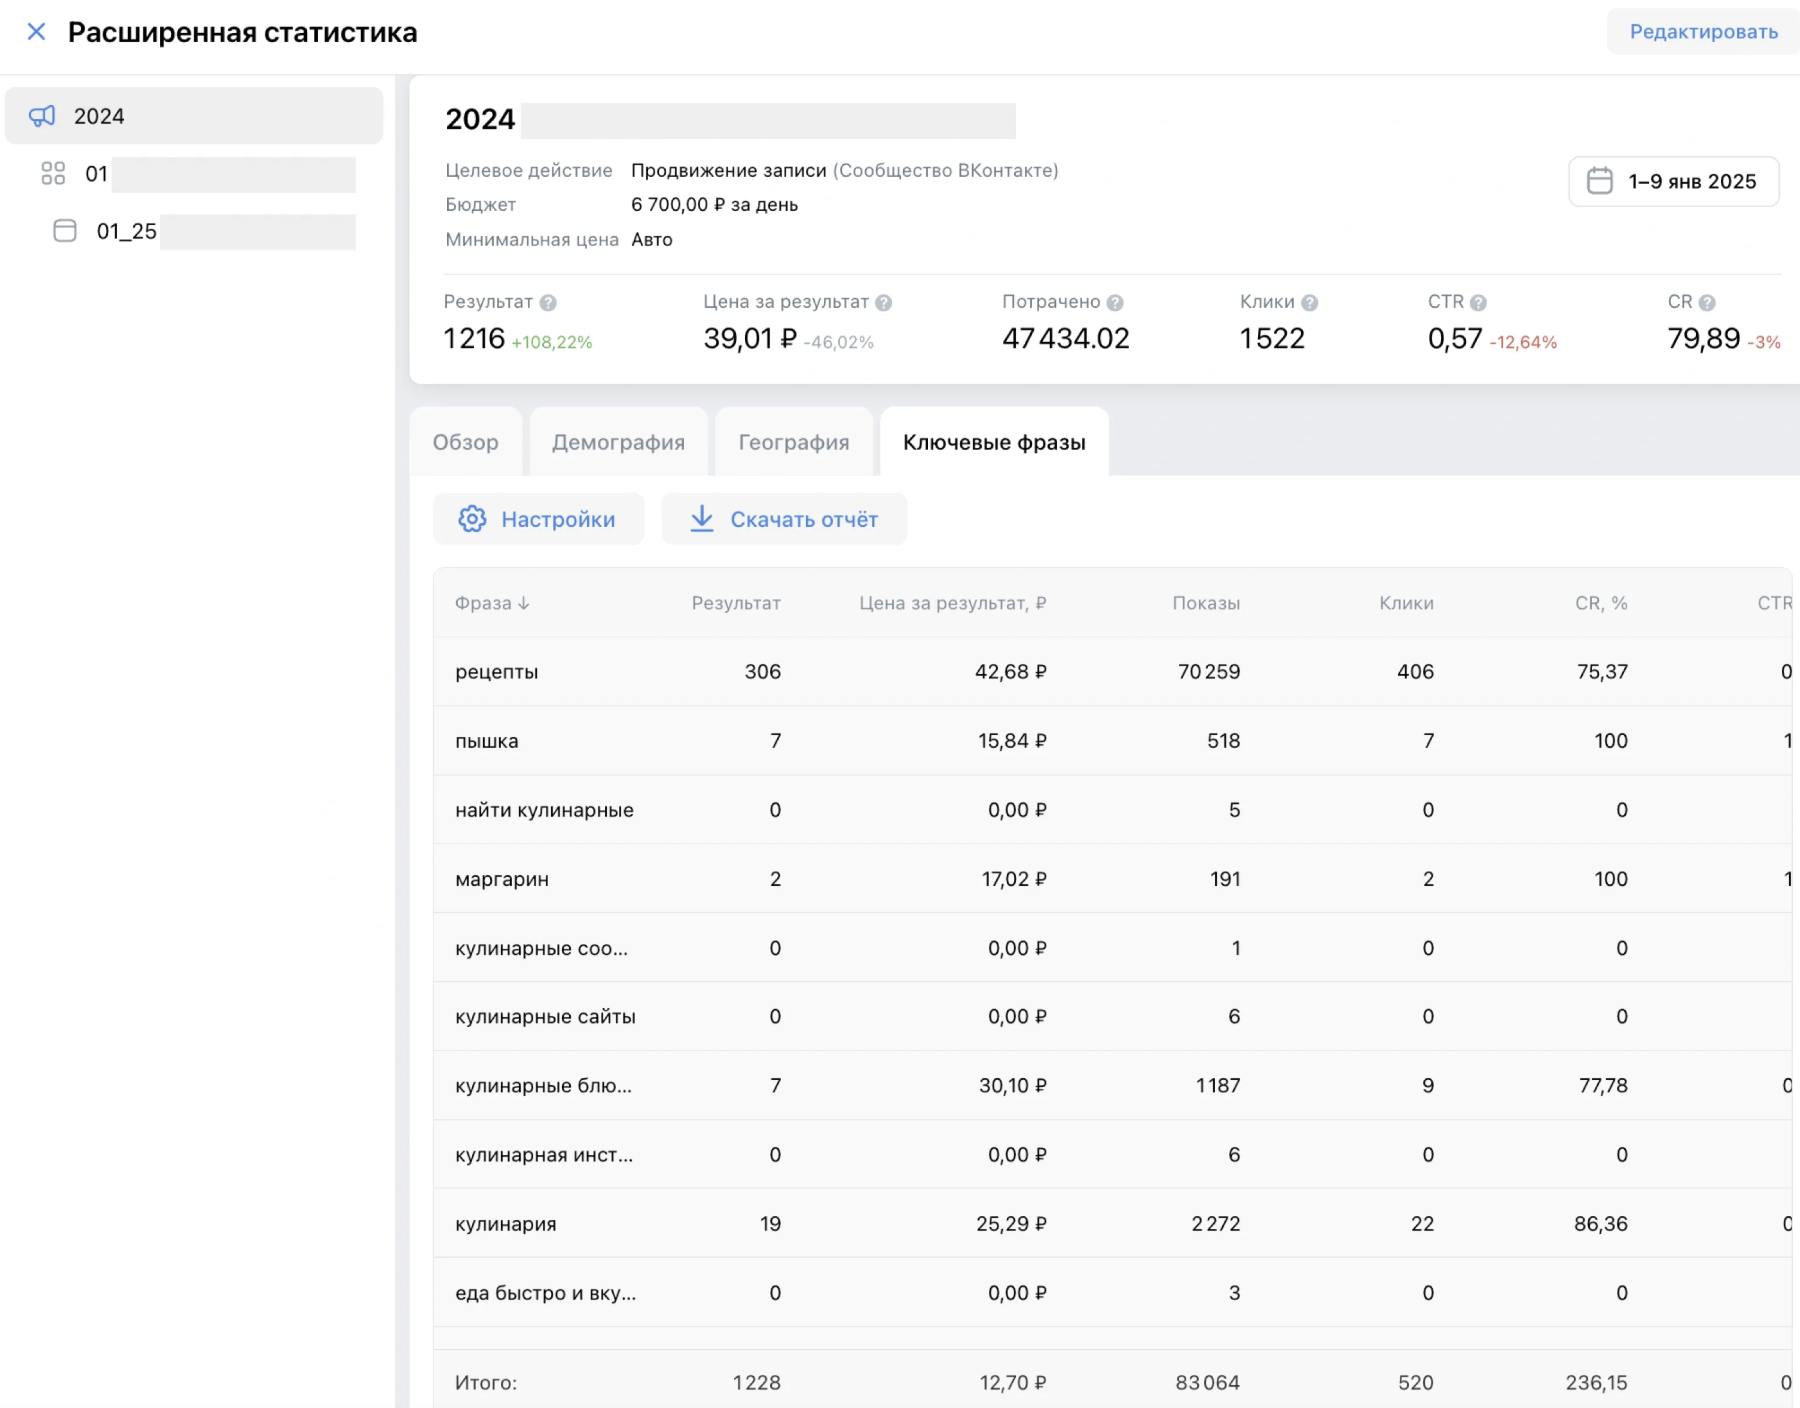Open Настройки for the table
Screen dimensions: 1800x1408
[x=538, y=519]
